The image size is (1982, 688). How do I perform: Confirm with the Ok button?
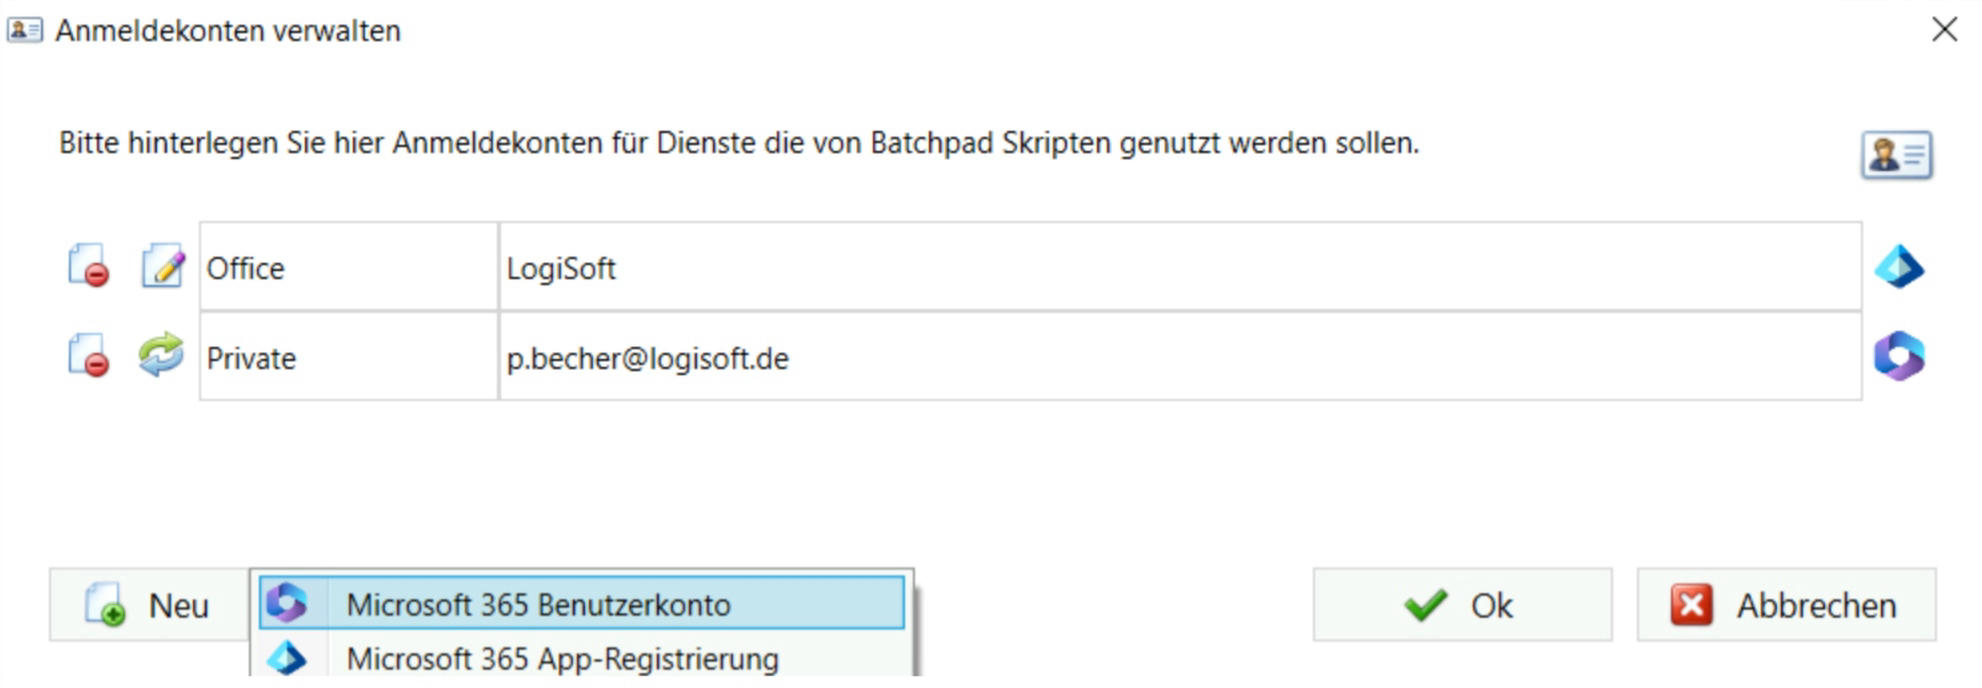(1462, 605)
